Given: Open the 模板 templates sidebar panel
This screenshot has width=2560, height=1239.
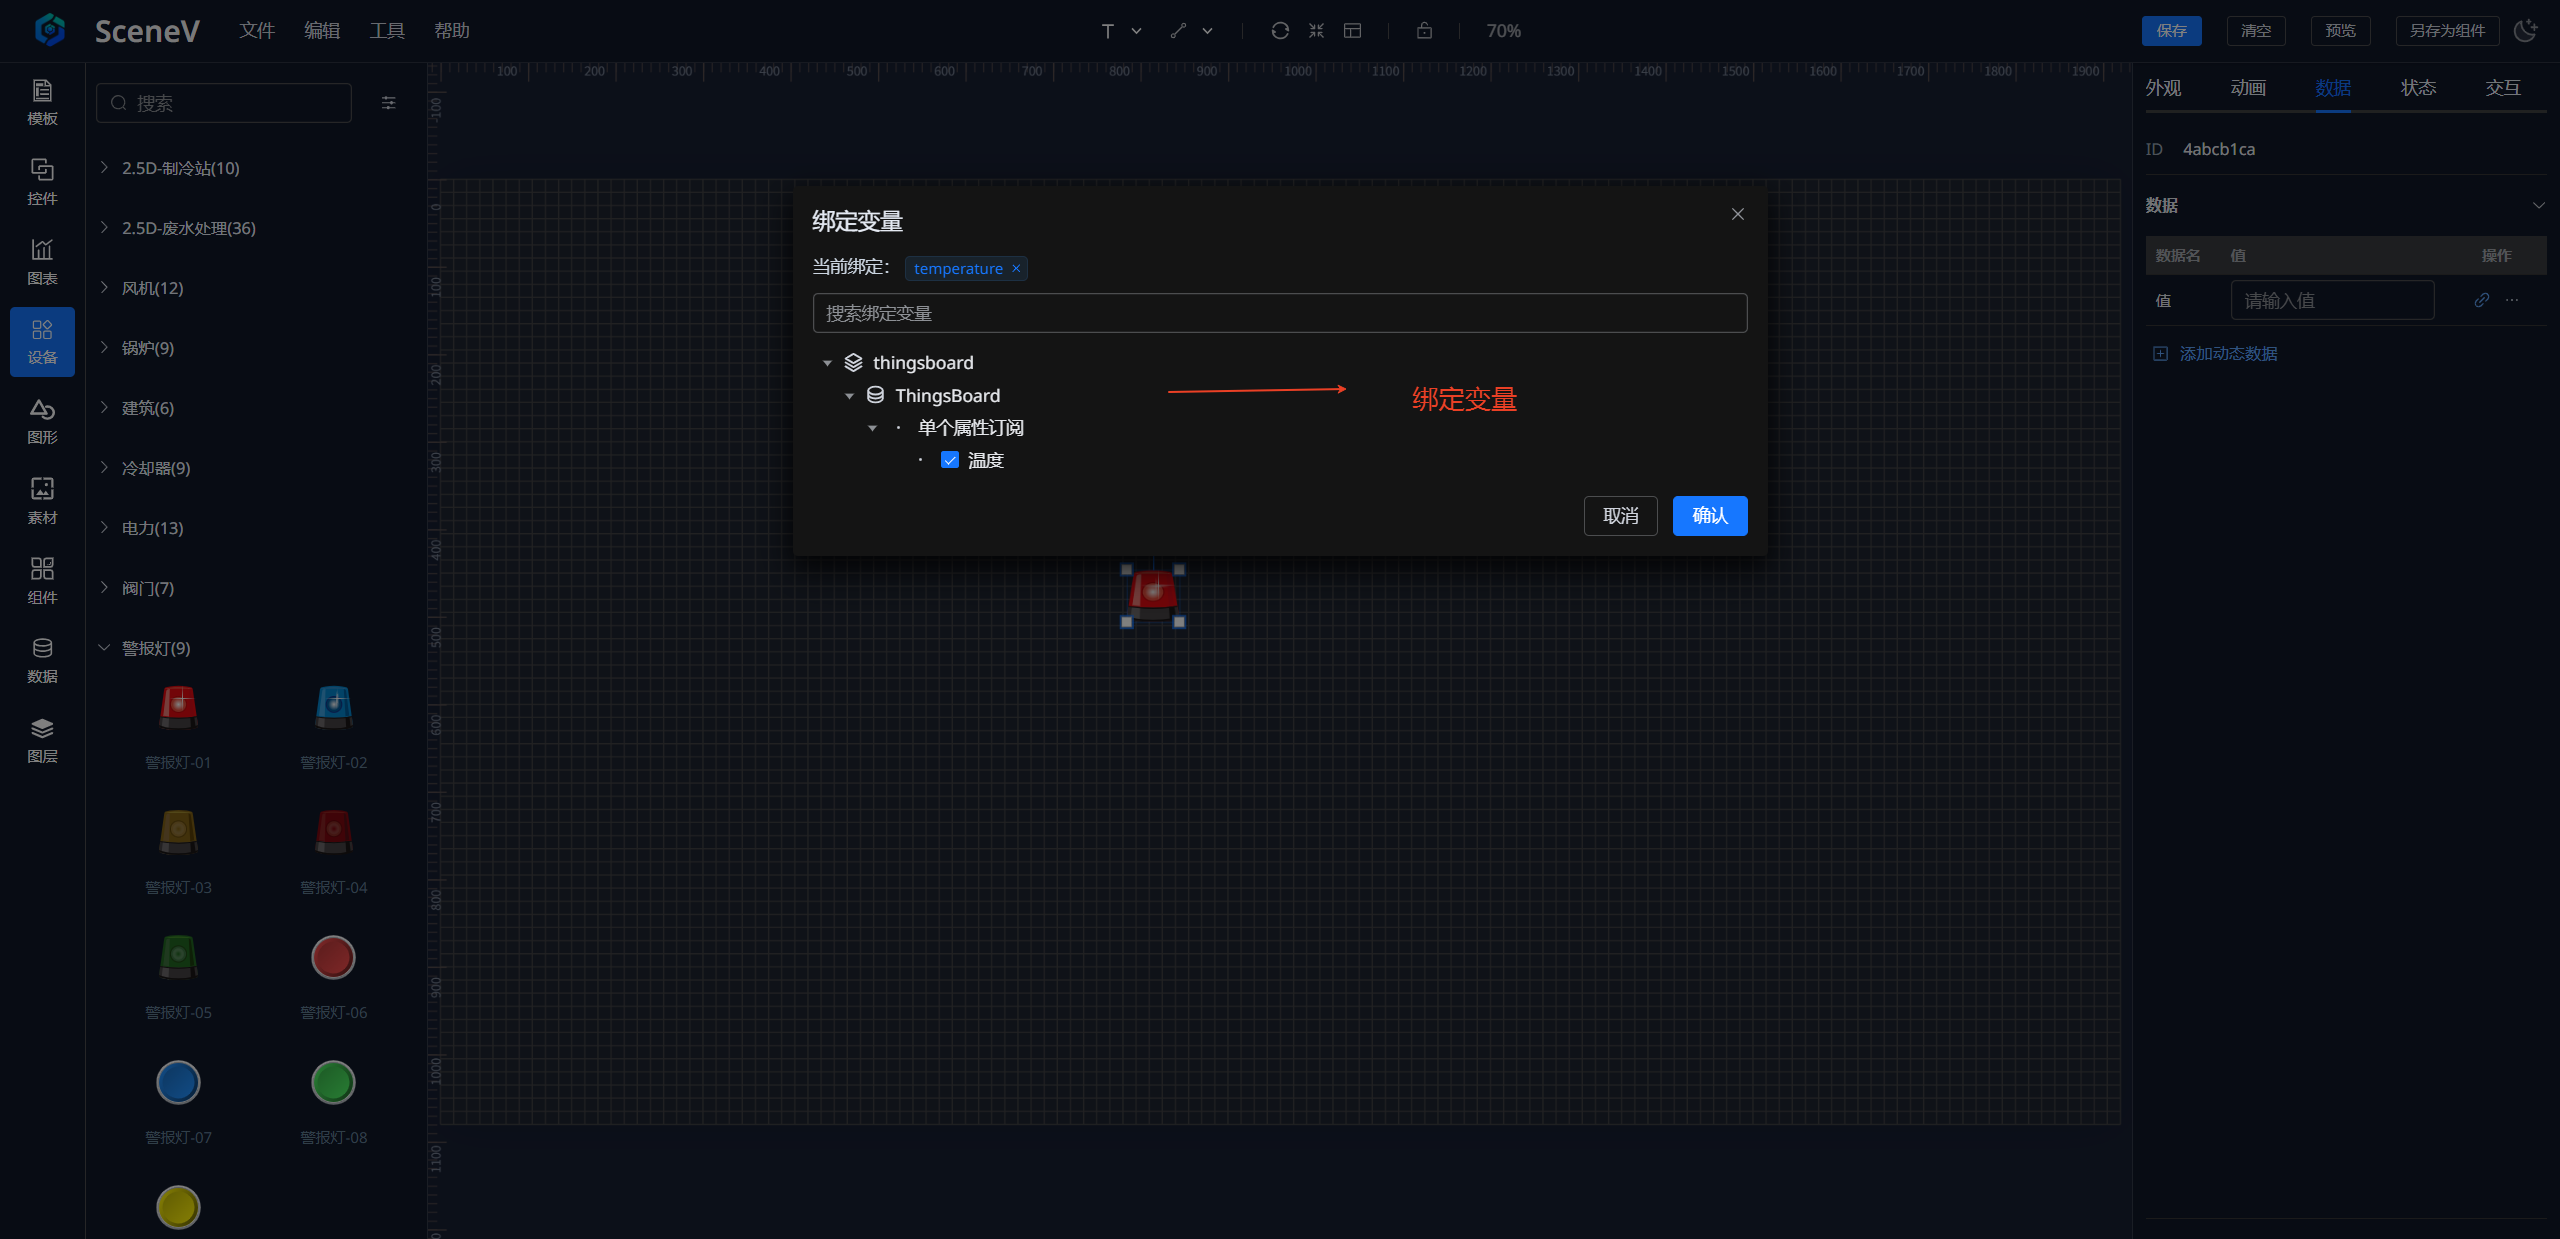Looking at the screenshot, I should tap(42, 102).
